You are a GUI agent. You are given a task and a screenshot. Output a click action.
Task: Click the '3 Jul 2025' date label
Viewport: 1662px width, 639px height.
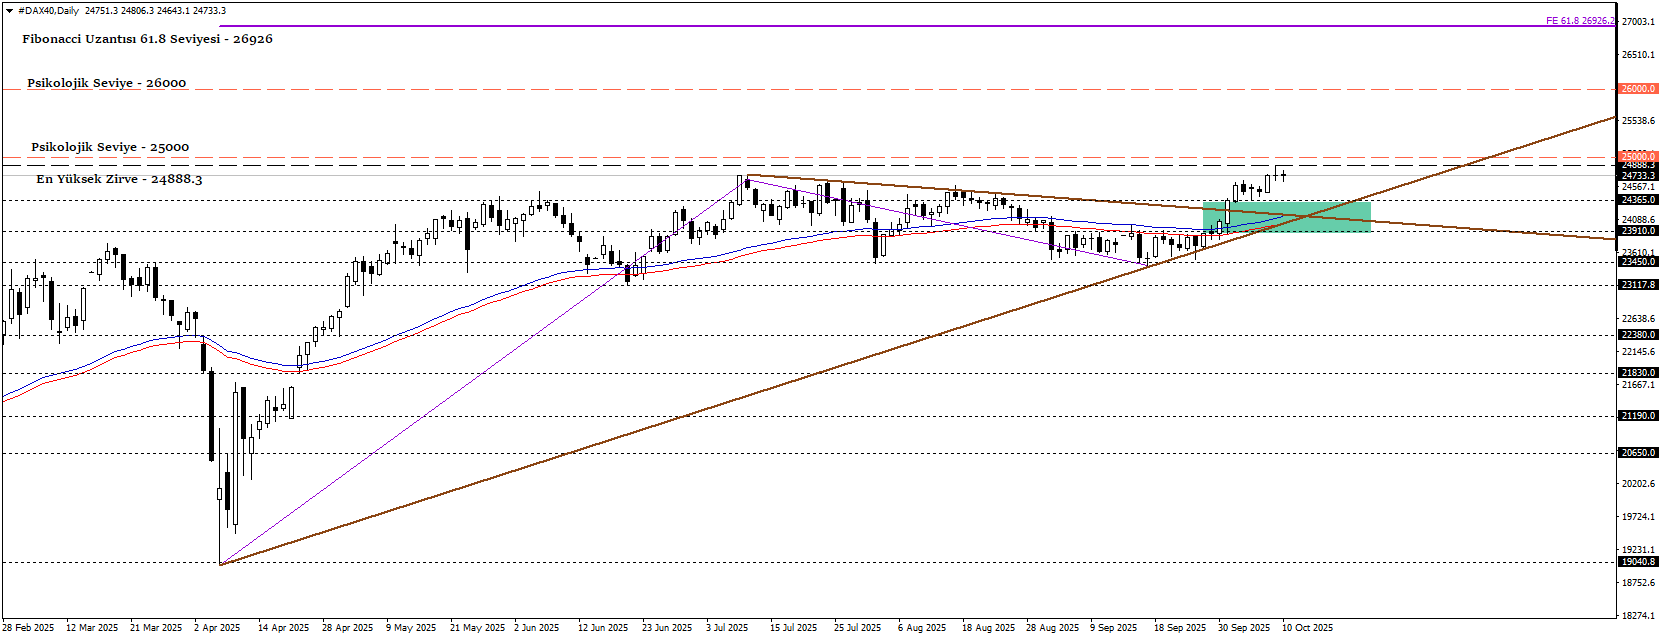[x=727, y=628]
